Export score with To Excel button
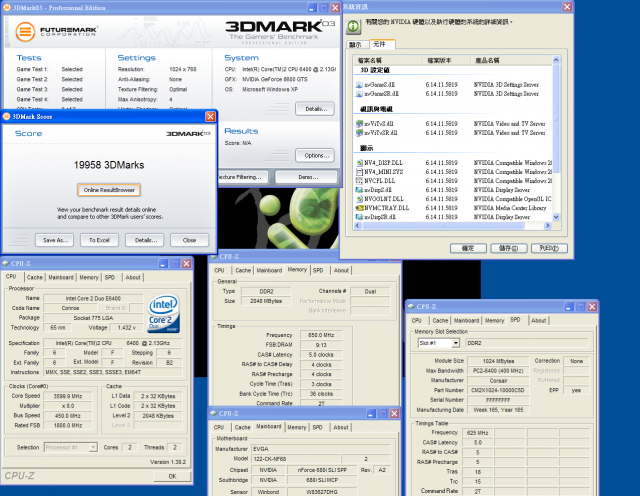This screenshot has height=496, width=640. coord(99,240)
